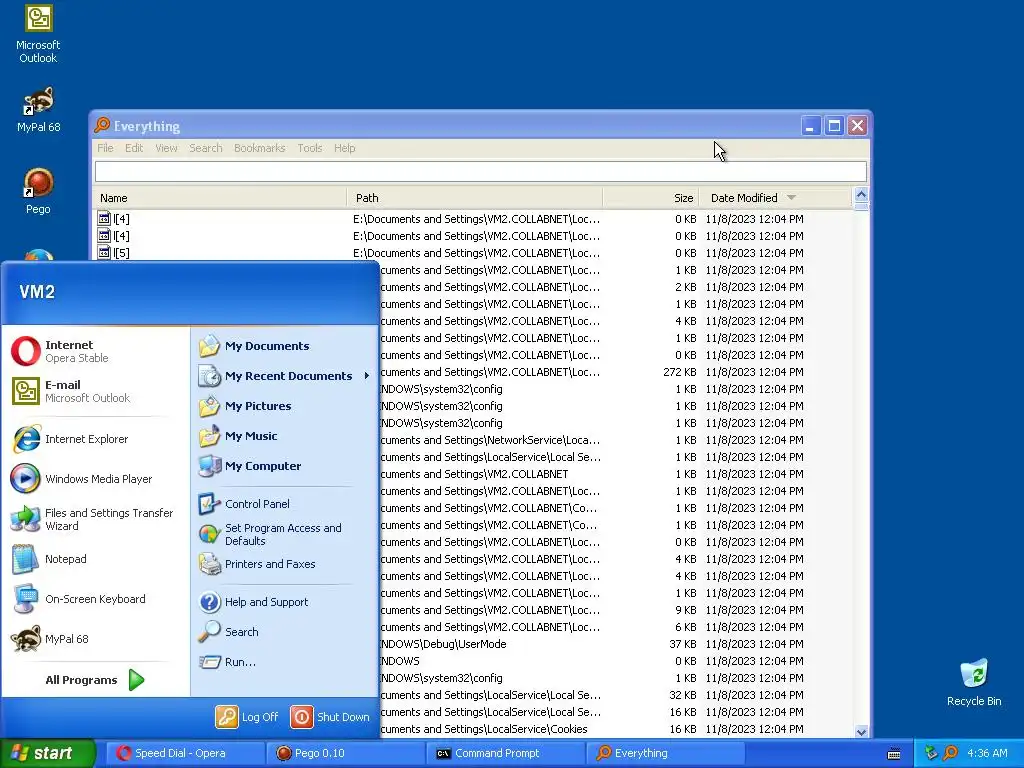Open Tools menu in Everything

tap(310, 148)
